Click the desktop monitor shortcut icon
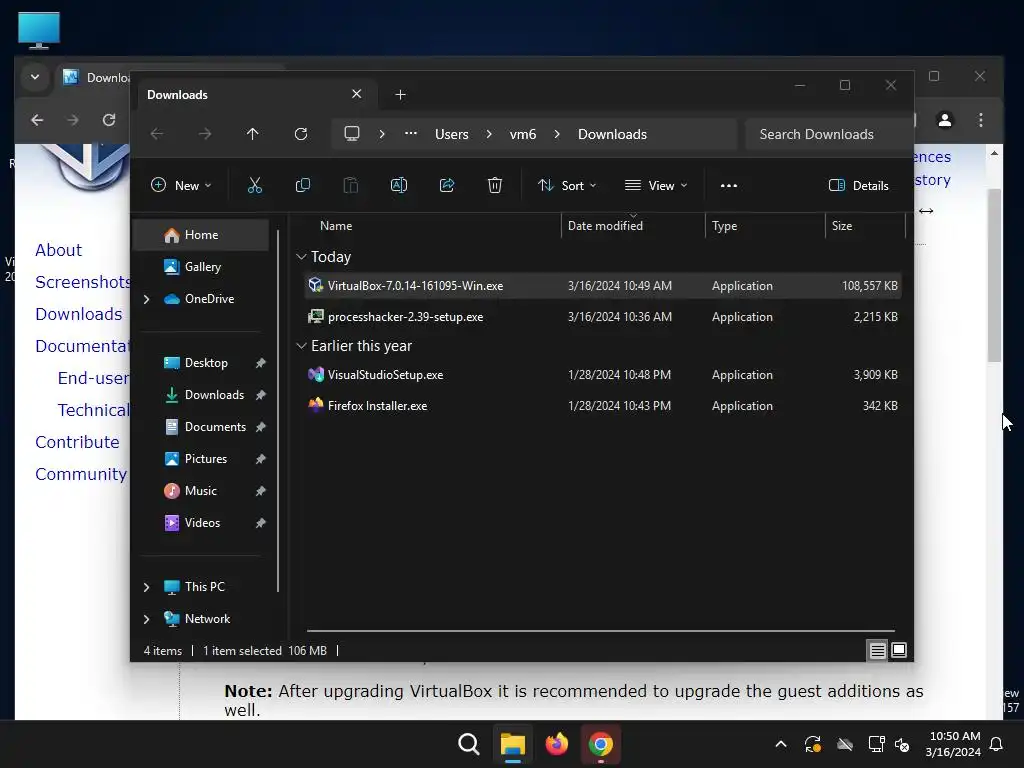The image size is (1024, 768). (39, 31)
